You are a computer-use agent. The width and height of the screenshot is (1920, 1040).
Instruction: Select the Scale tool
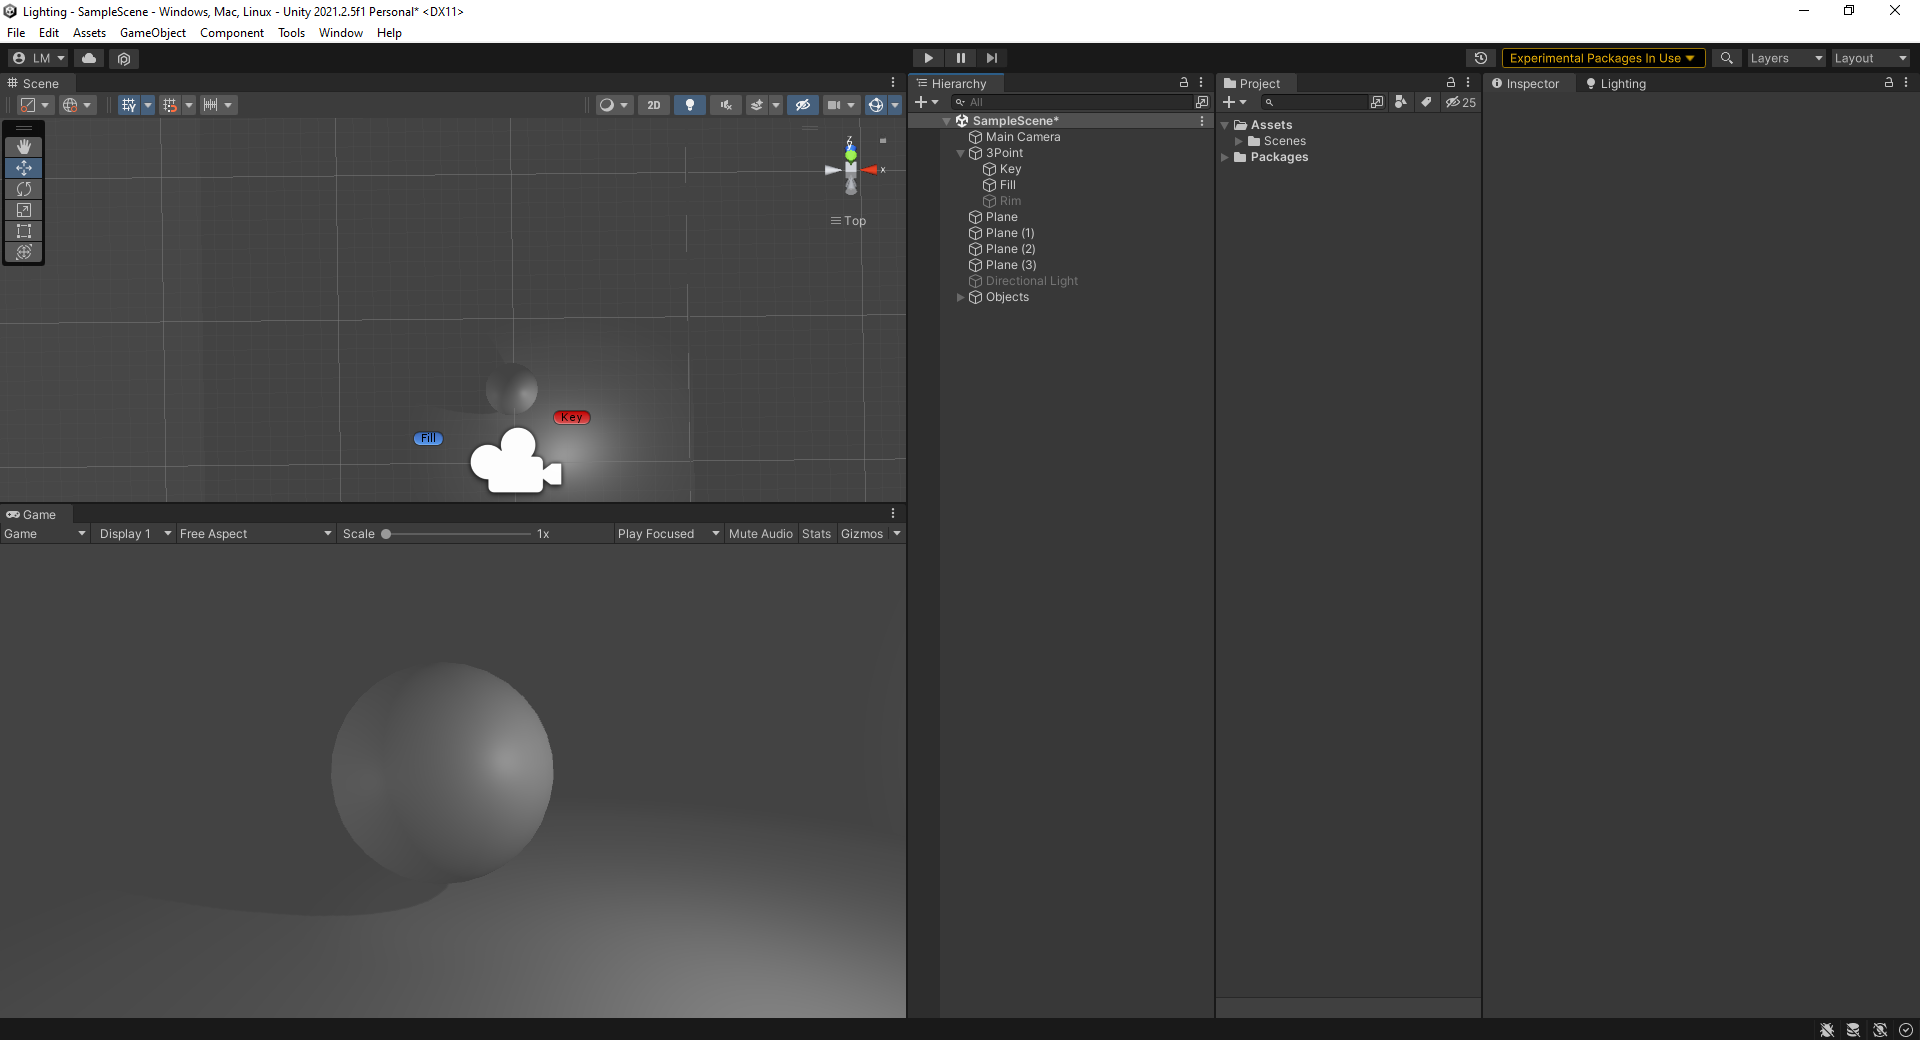24,210
